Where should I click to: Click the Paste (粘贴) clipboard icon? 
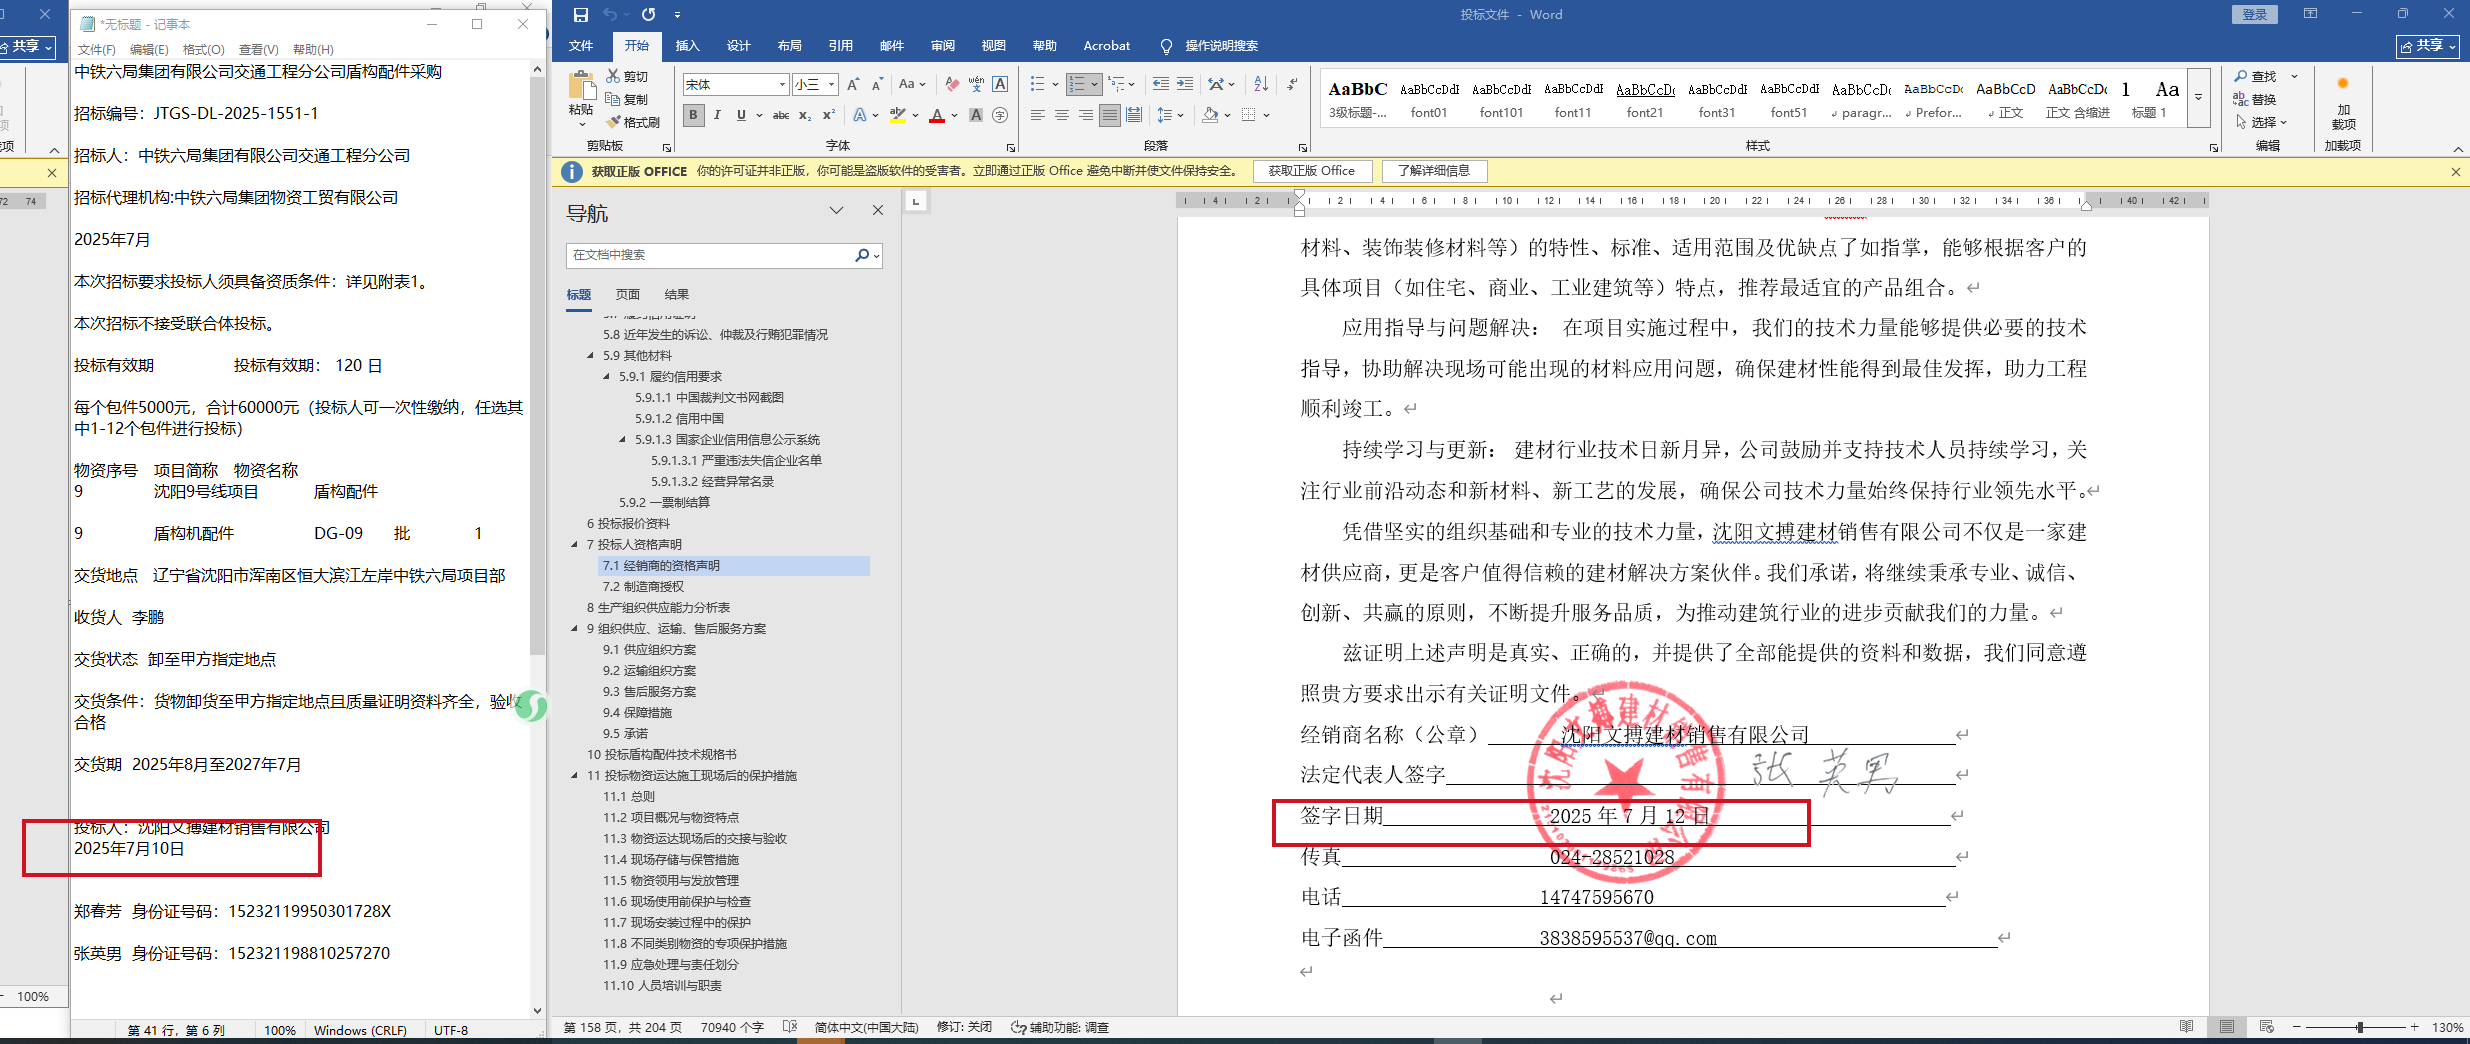(580, 87)
